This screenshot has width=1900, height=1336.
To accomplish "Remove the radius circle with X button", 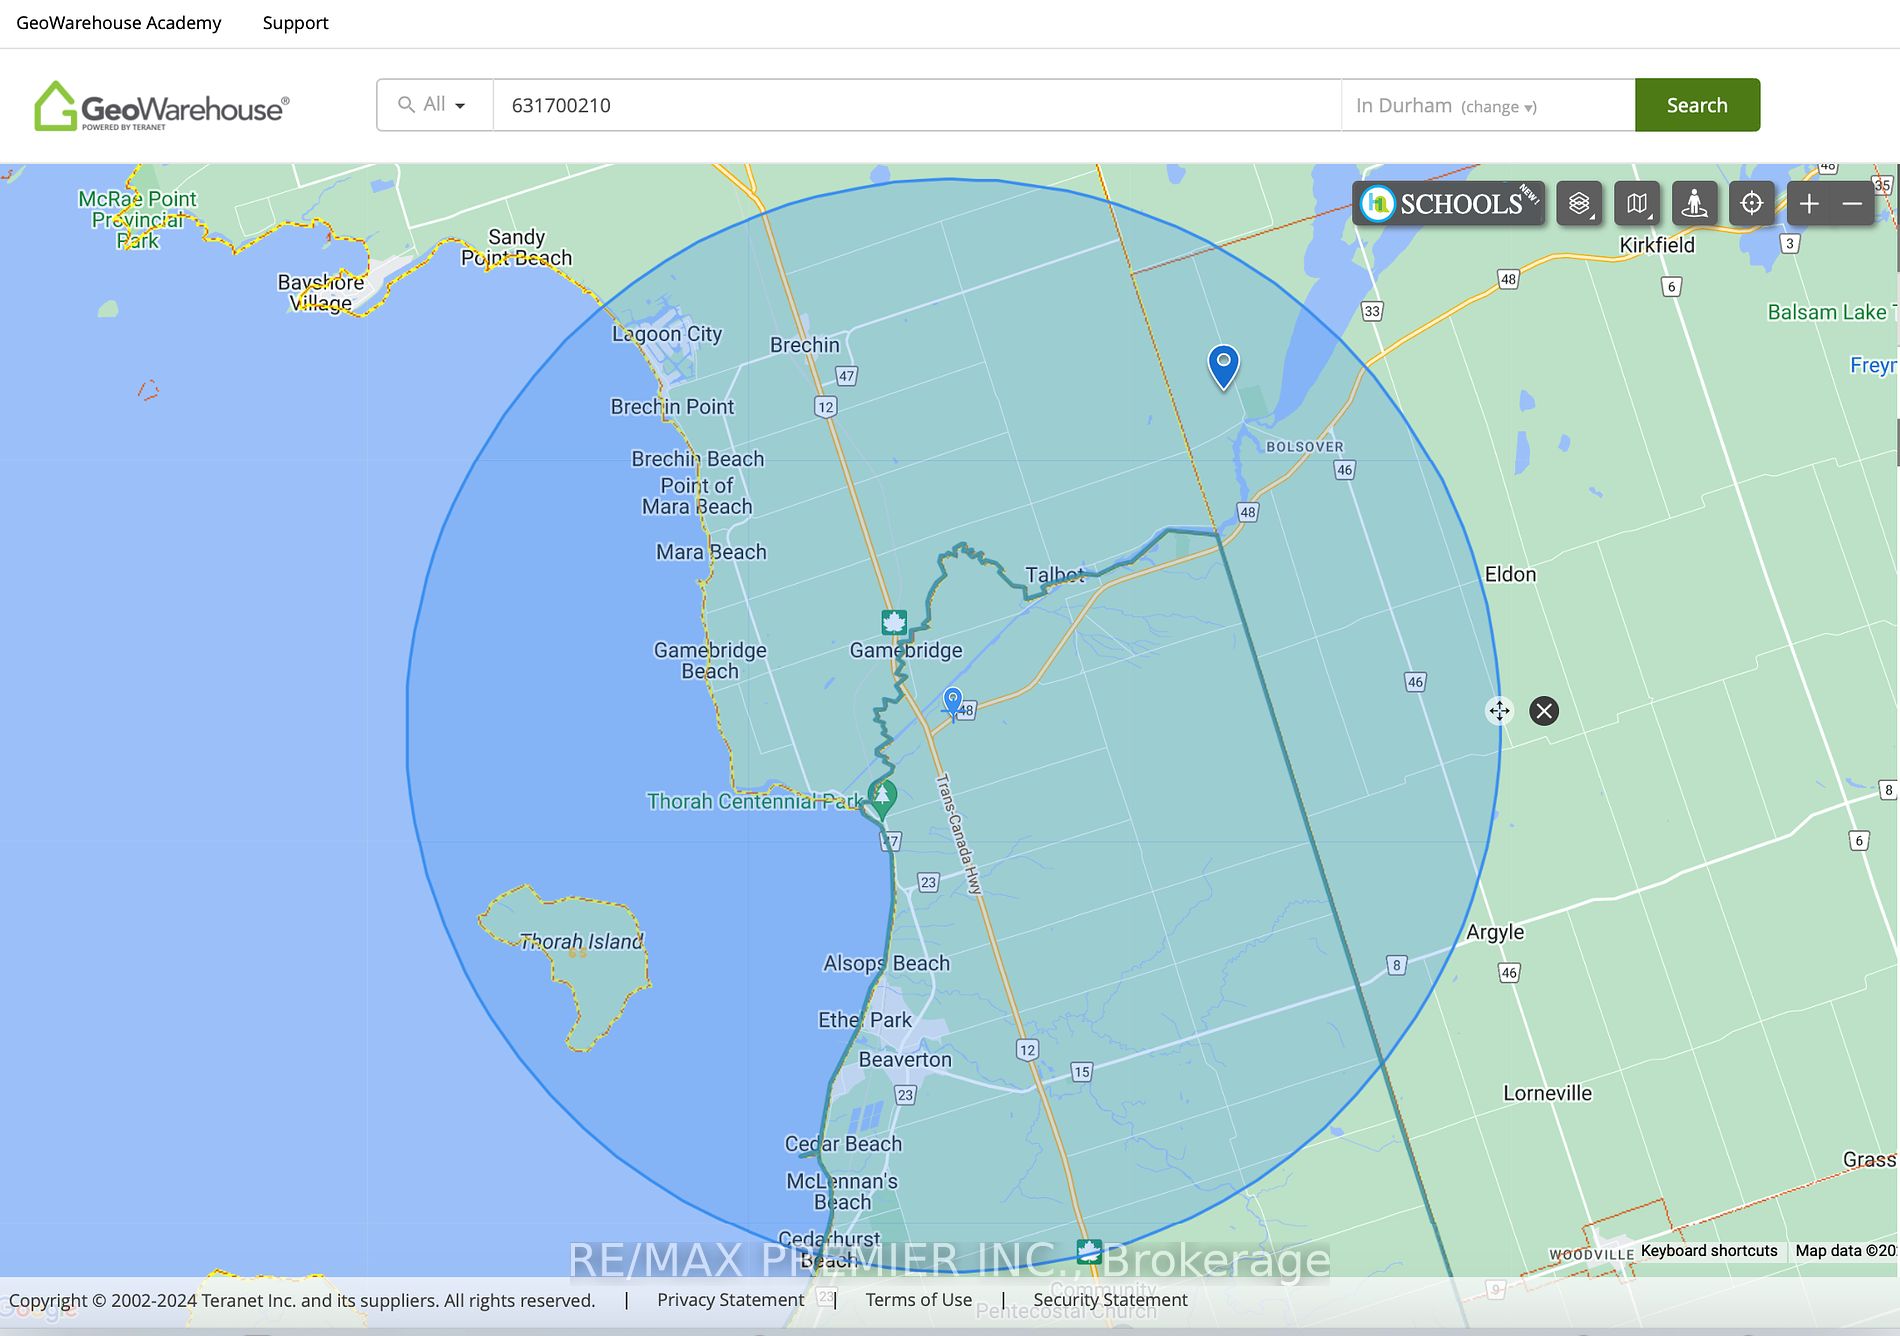I will coord(1544,711).
